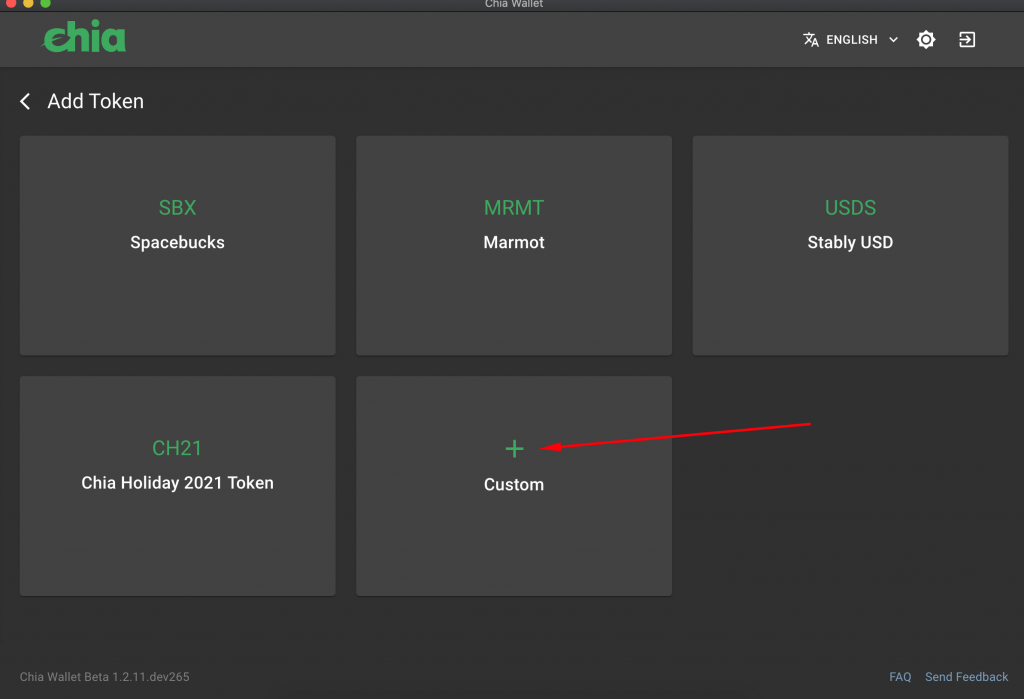
Task: Click the Chia Holiday 2021 Token label
Action: click(x=177, y=483)
